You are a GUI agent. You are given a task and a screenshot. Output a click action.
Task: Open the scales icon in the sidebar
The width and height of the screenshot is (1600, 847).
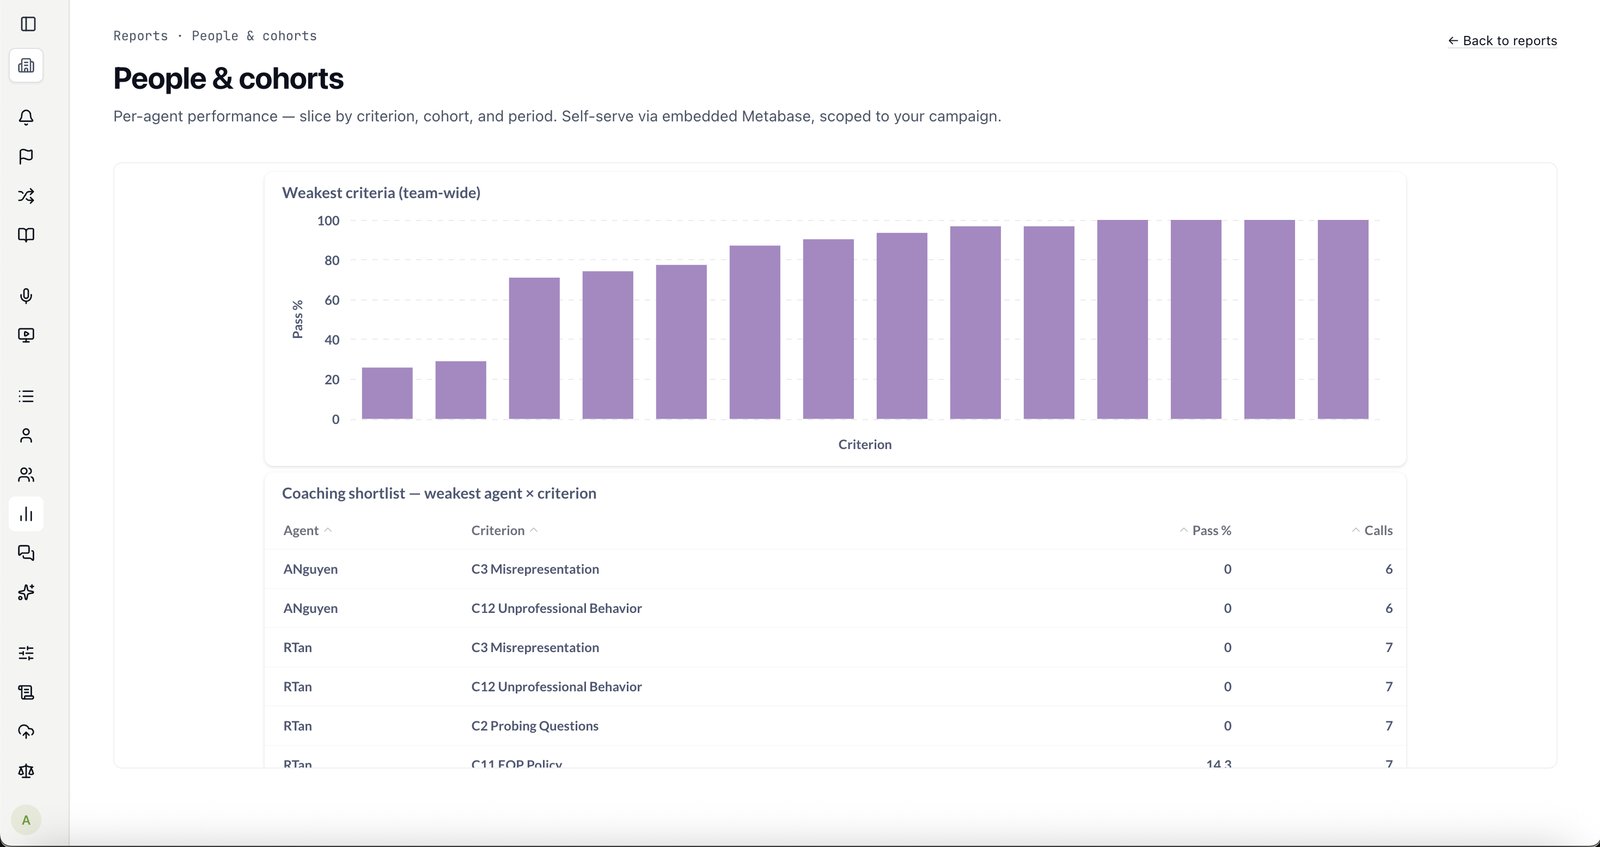tap(26, 771)
